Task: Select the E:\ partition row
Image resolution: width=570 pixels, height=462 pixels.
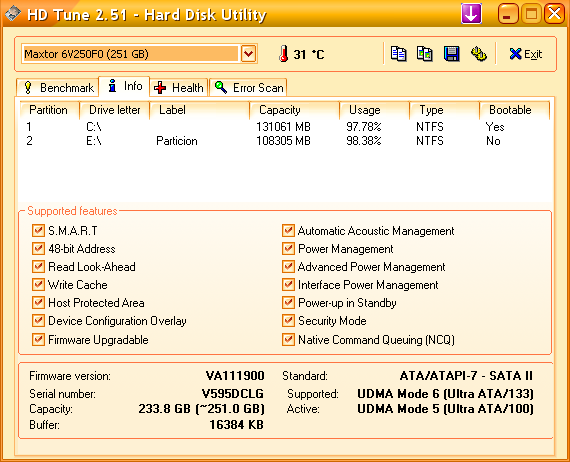Action: pos(285,141)
